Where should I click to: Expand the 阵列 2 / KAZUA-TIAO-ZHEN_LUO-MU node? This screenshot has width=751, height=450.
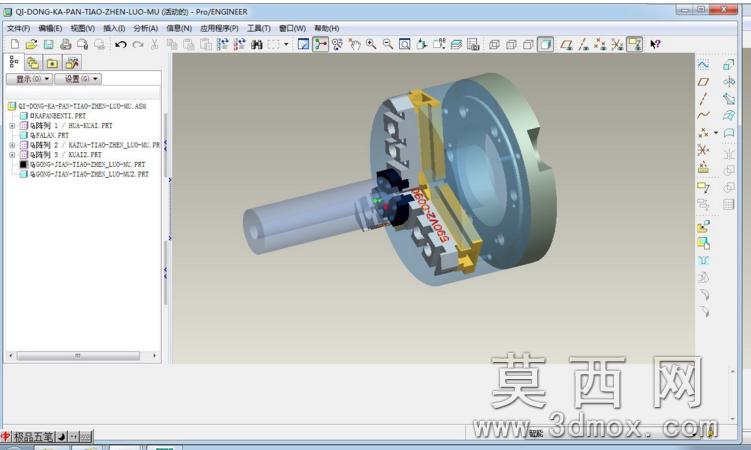[12, 145]
